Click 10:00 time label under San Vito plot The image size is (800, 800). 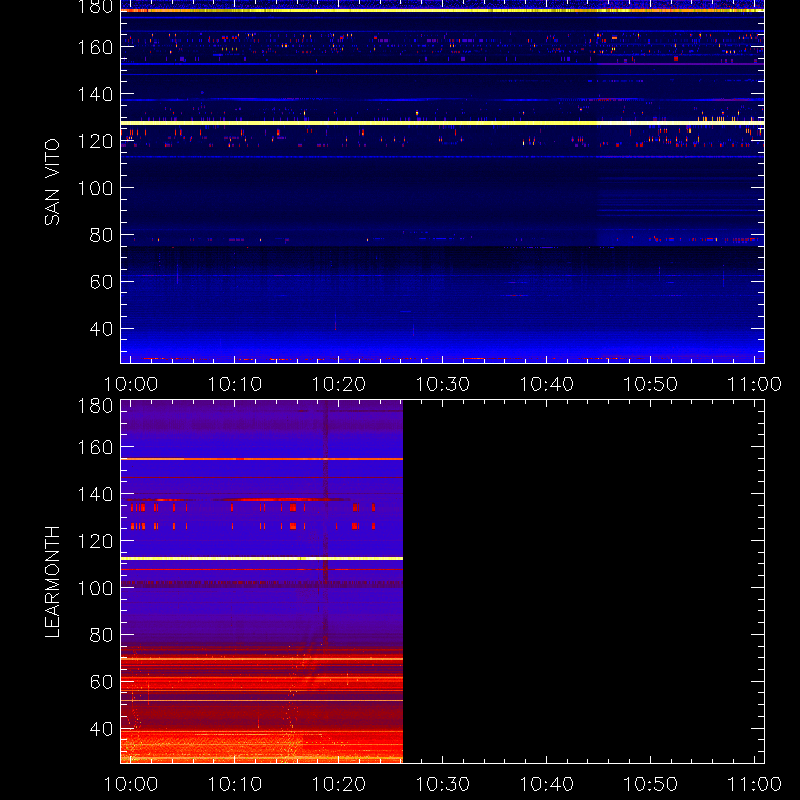click(131, 384)
